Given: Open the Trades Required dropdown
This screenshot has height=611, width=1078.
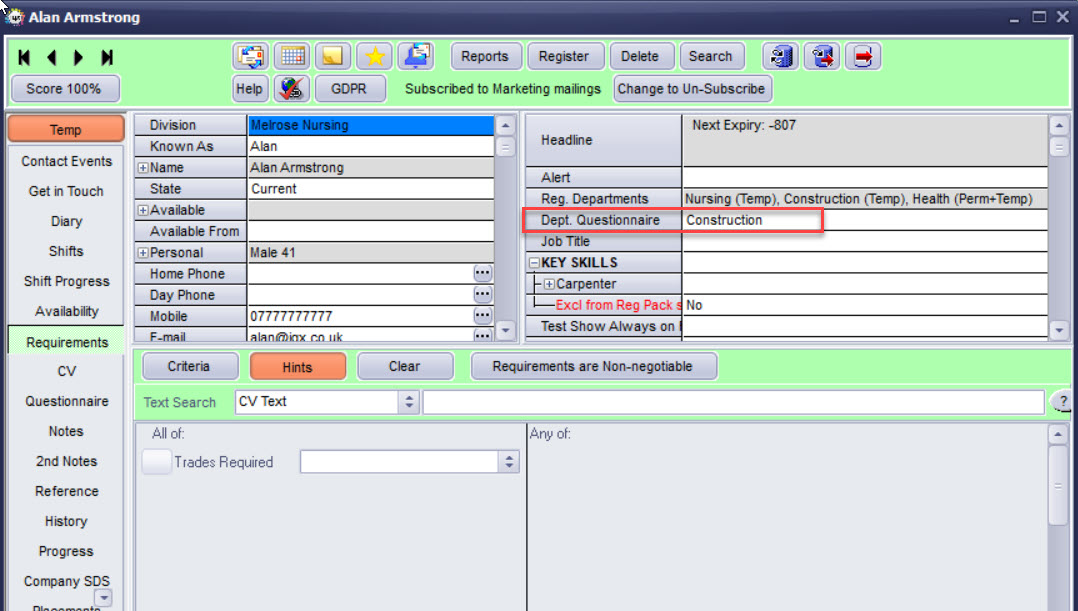Looking at the screenshot, I should (509, 462).
